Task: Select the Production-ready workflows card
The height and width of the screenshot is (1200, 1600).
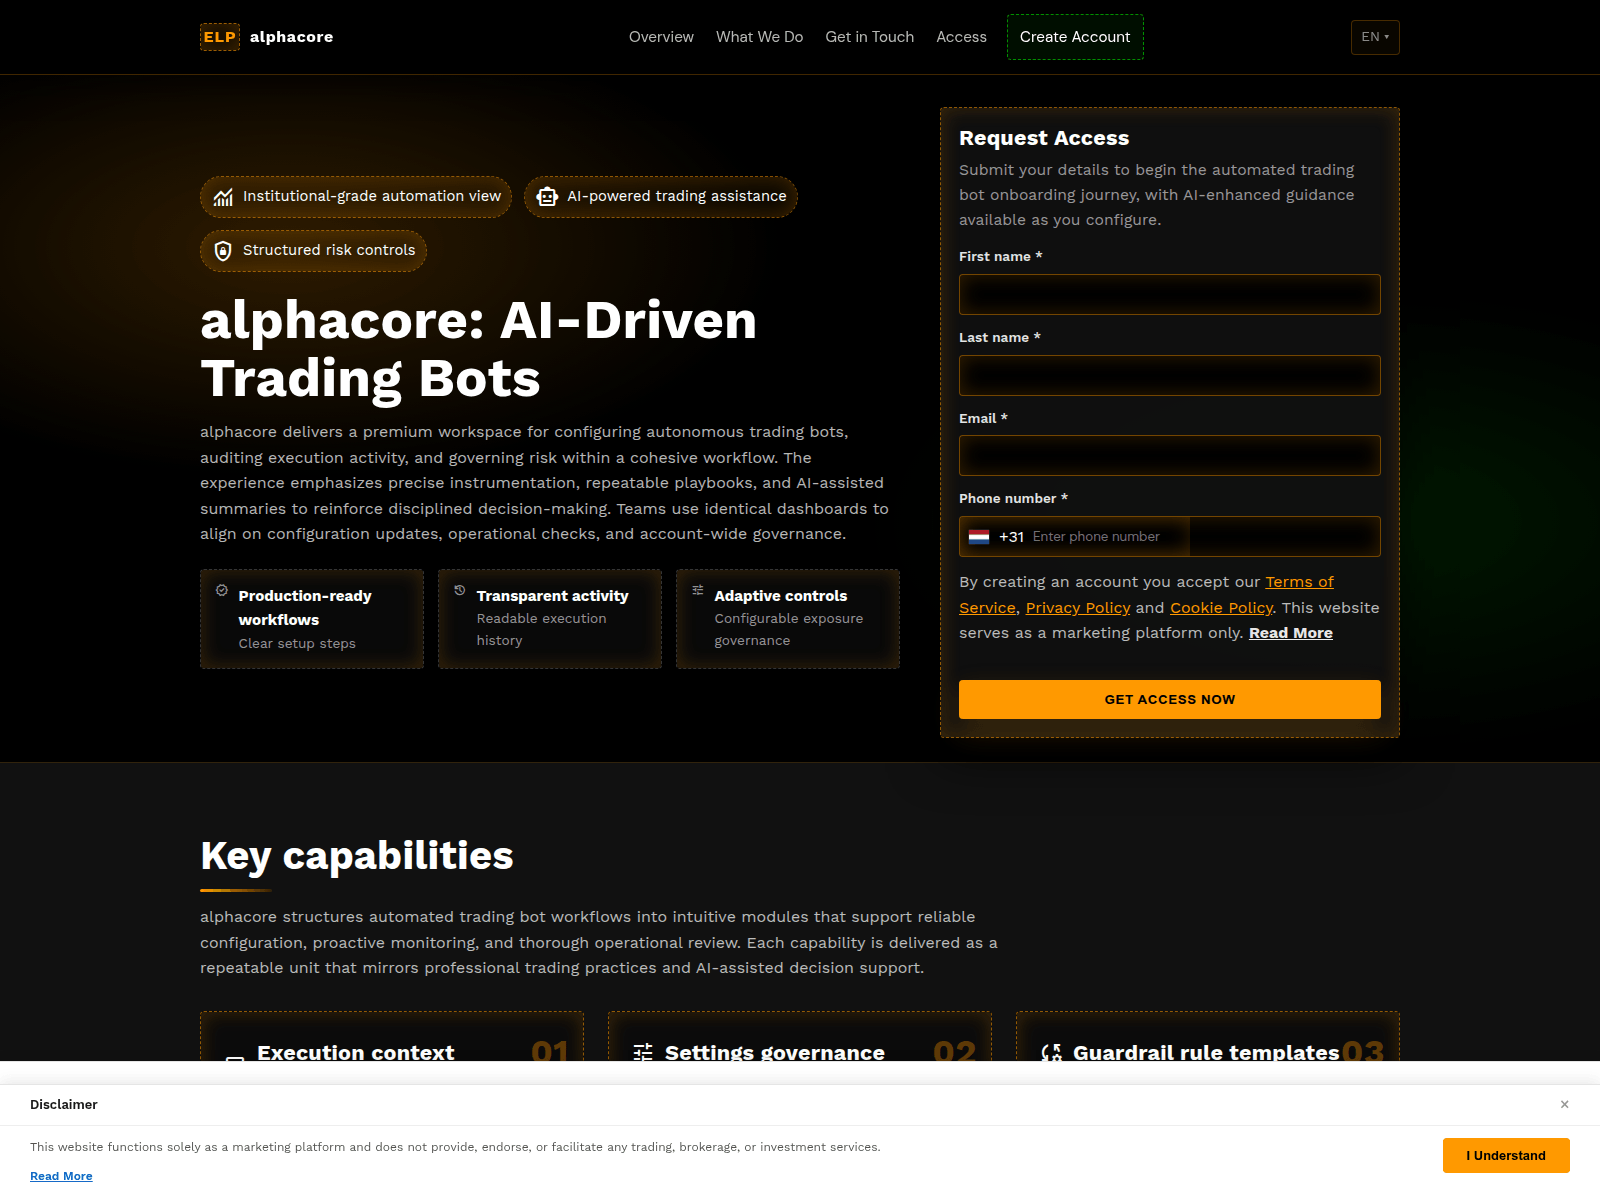Action: (x=312, y=619)
